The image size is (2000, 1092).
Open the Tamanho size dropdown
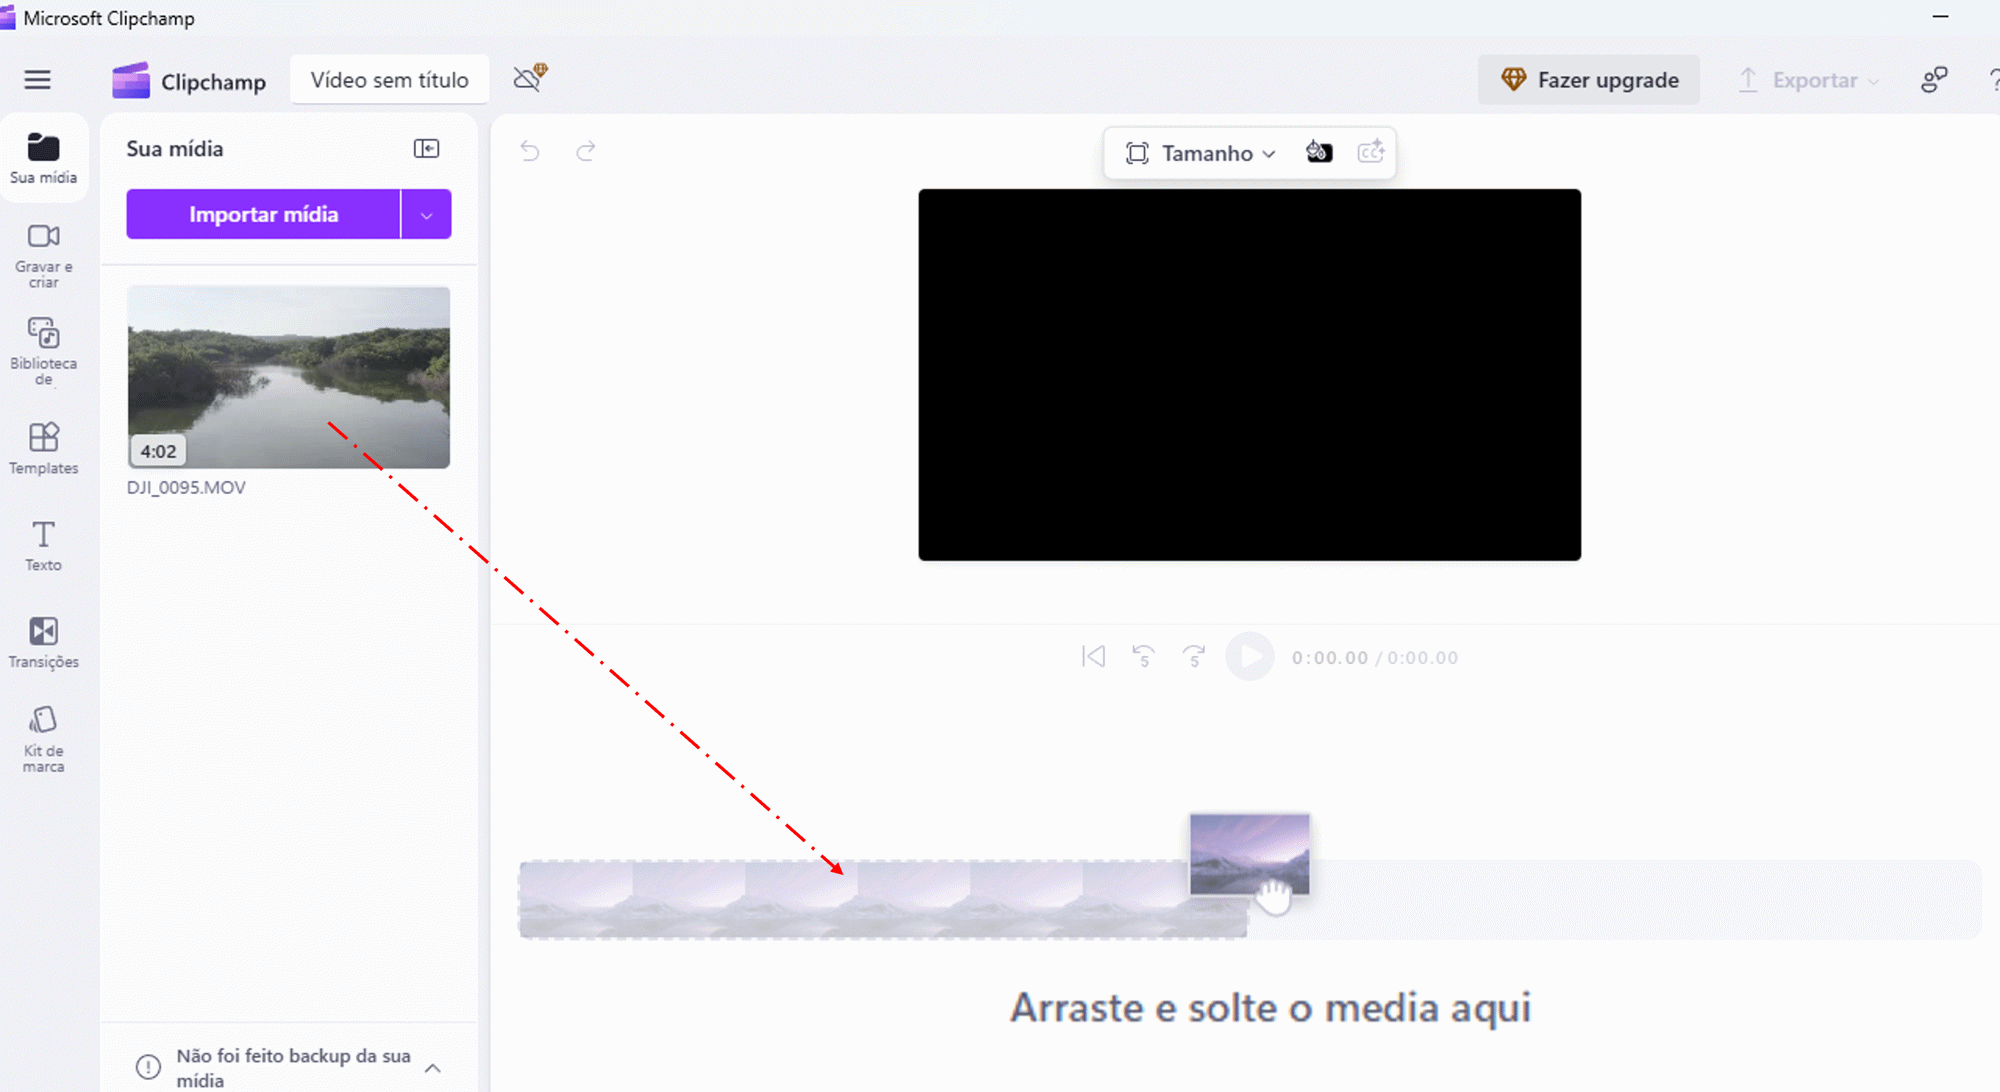1200,153
